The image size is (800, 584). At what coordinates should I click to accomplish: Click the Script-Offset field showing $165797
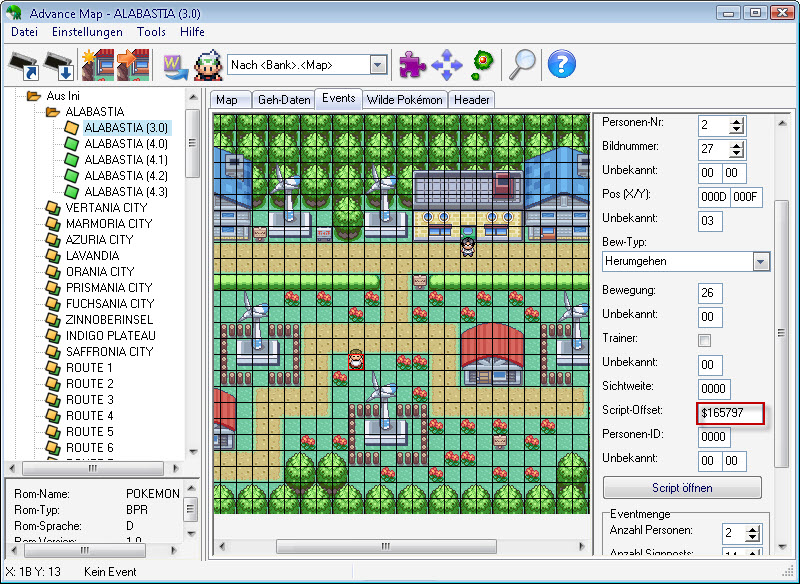[x=731, y=413]
